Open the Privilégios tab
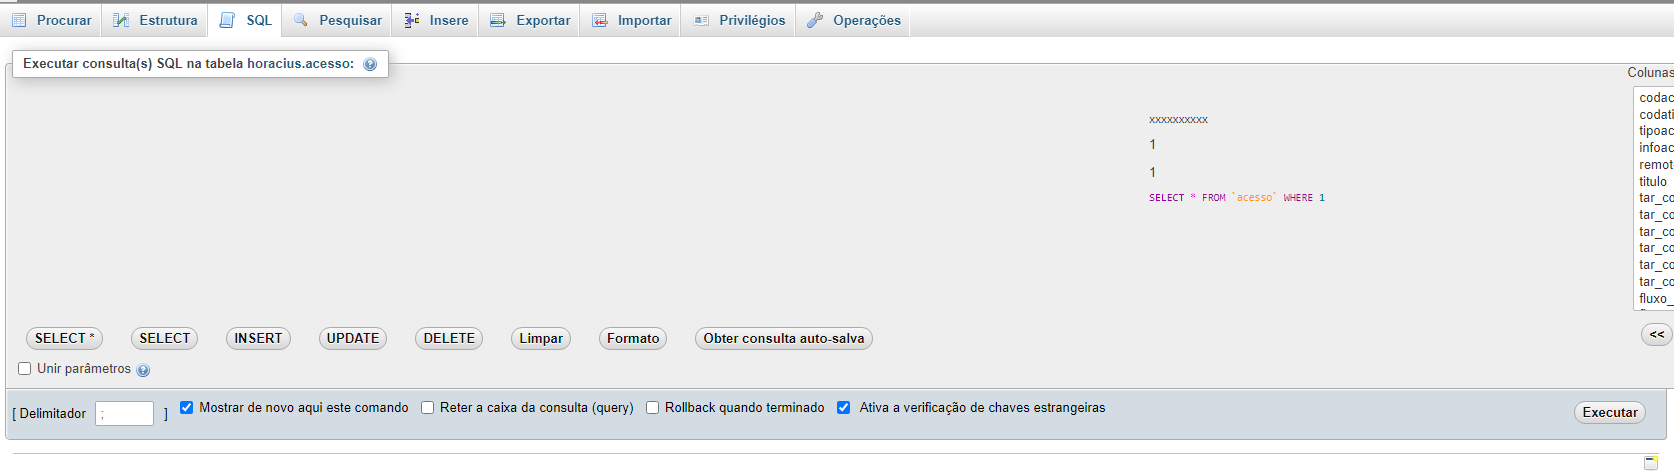The image size is (1674, 472). [739, 20]
